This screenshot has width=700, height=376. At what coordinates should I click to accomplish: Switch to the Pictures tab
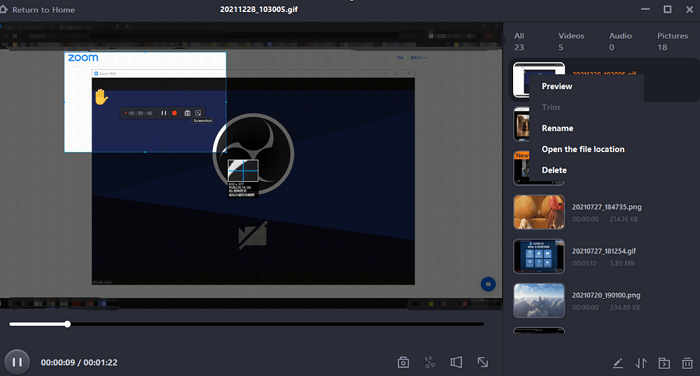click(x=672, y=41)
